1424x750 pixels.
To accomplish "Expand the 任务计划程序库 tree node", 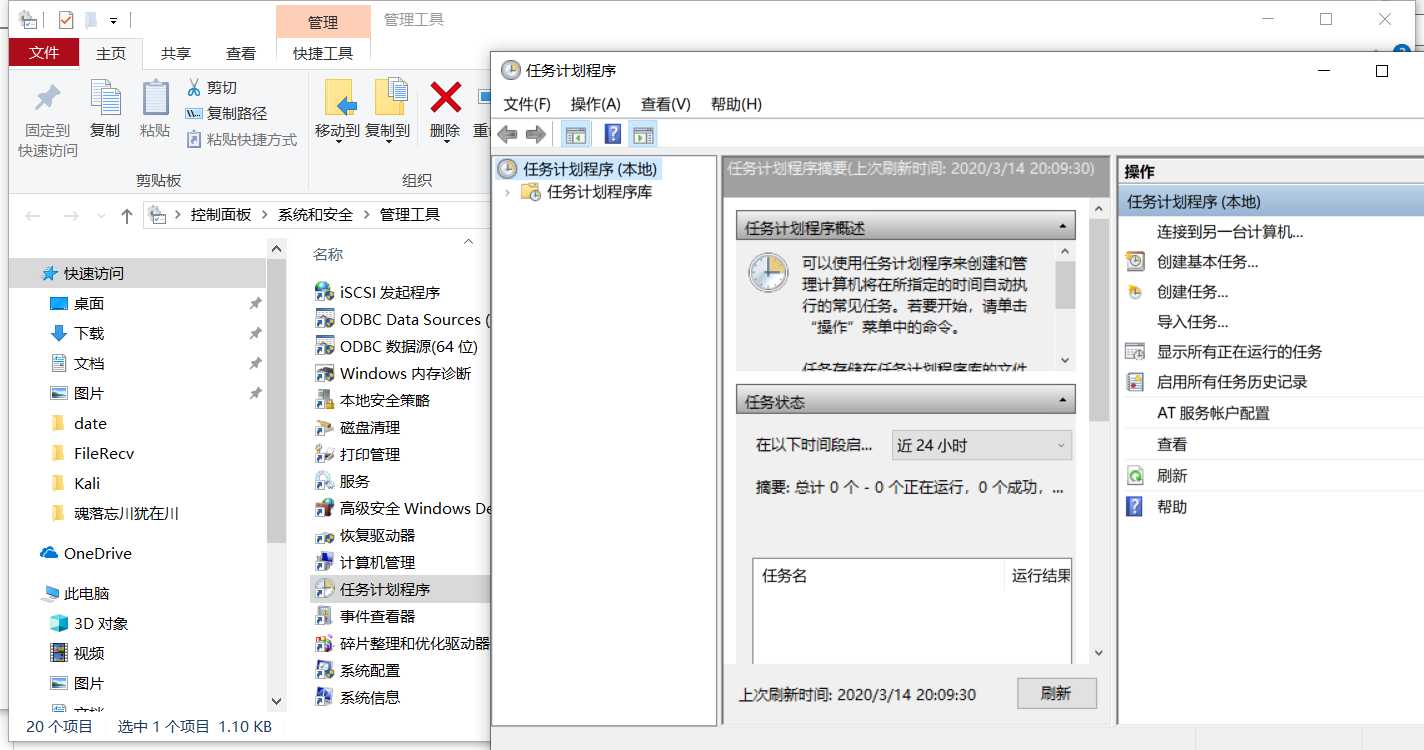I will (508, 192).
